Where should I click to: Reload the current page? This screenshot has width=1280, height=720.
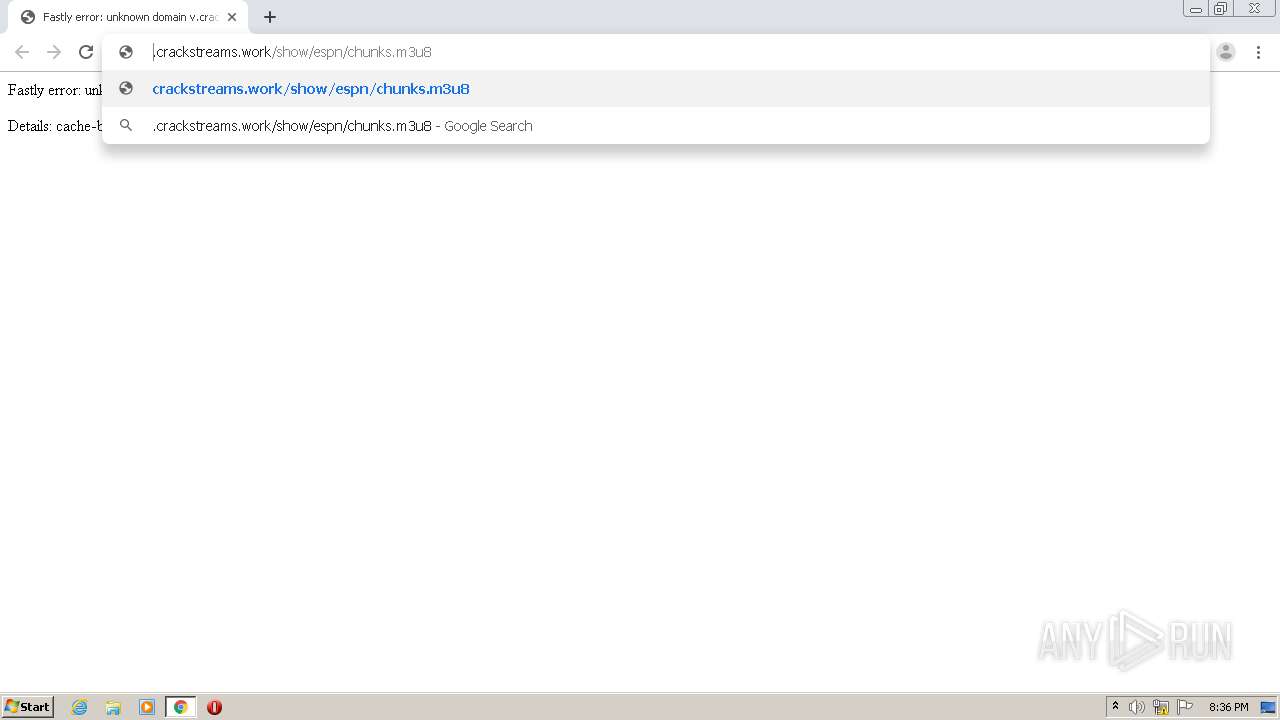86,52
